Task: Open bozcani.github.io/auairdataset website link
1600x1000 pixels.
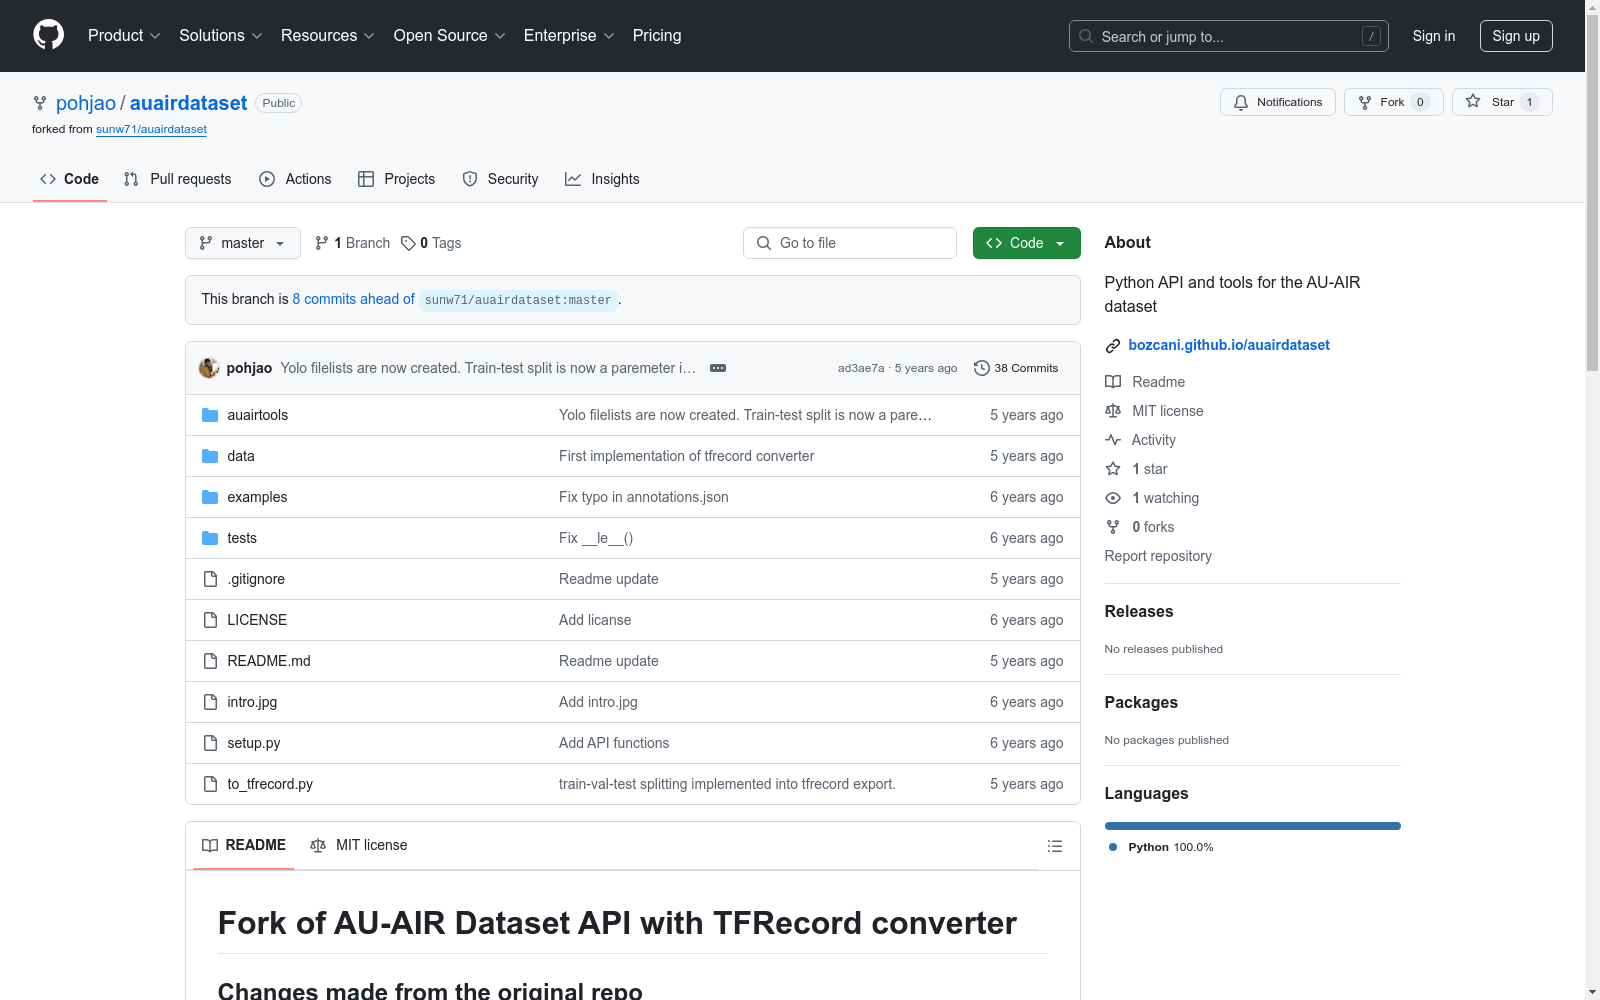Action: click(x=1229, y=345)
